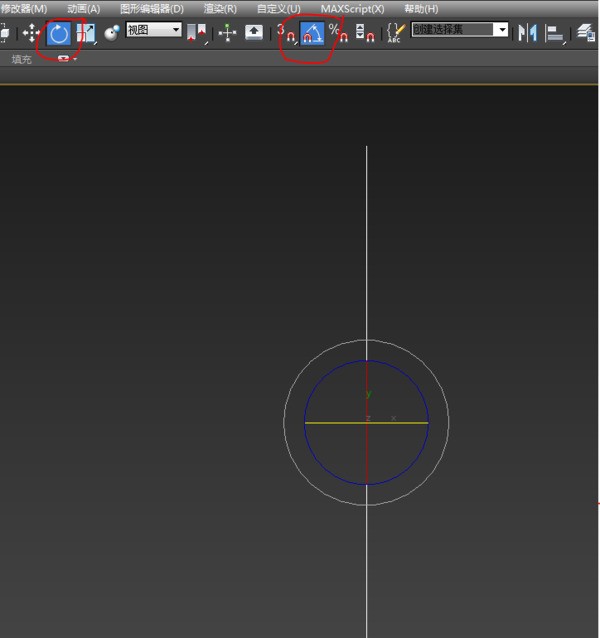The height and width of the screenshot is (638, 600).
Task: Open the Layer Manager icon
Action: point(586,33)
